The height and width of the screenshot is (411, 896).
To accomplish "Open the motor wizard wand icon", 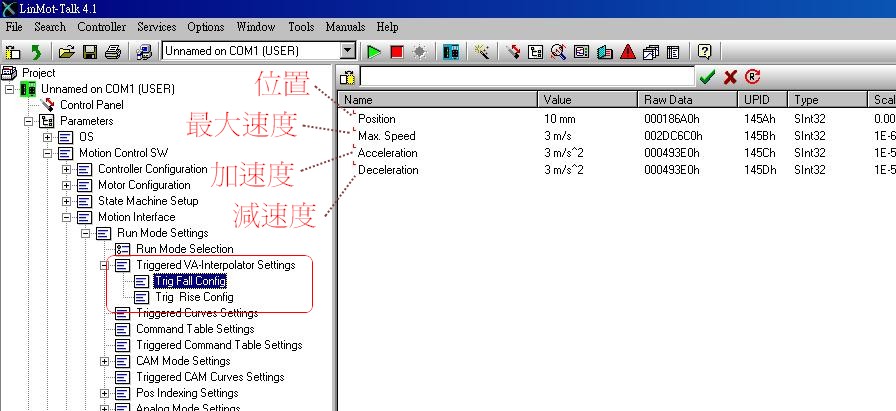I will [x=482, y=52].
